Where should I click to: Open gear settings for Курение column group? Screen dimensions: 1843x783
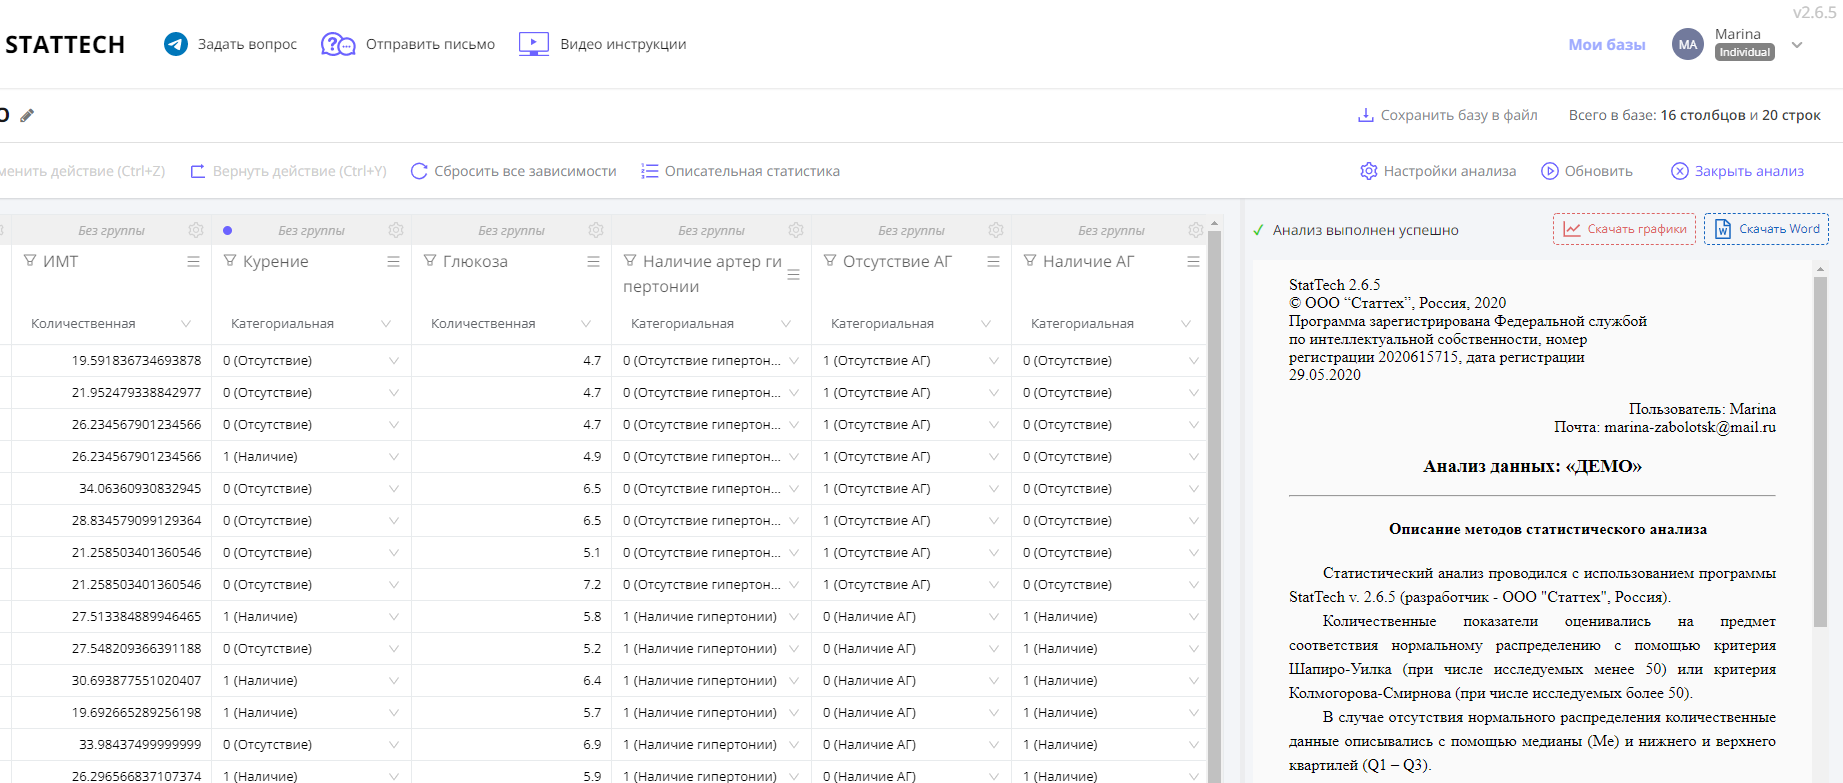click(396, 230)
